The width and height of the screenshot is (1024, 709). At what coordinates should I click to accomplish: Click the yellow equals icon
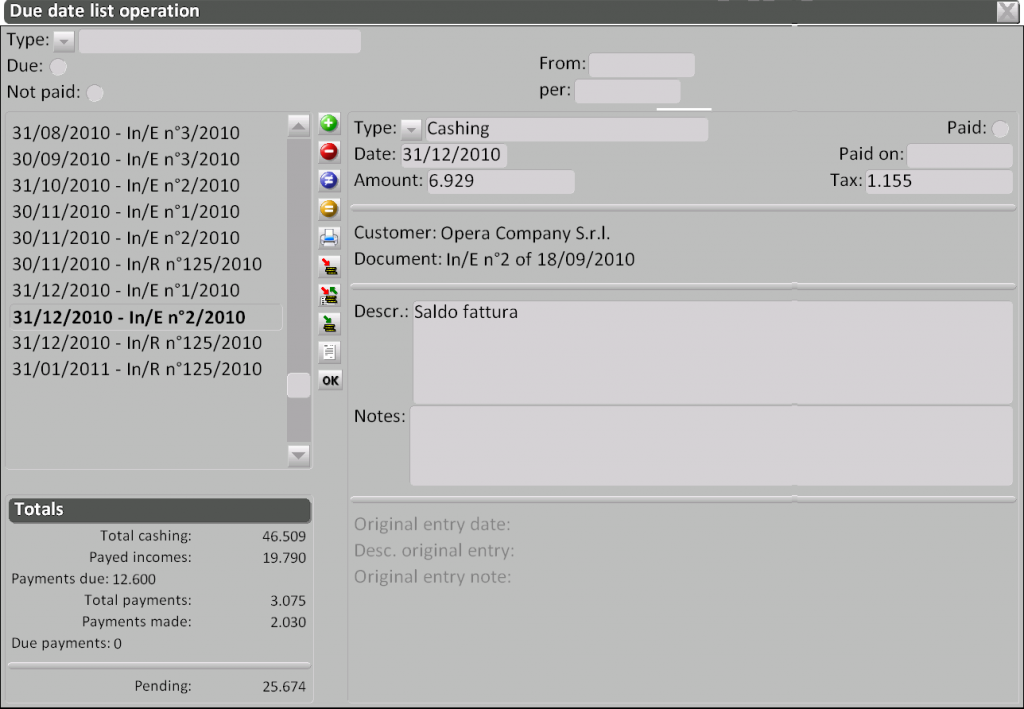[x=329, y=209]
